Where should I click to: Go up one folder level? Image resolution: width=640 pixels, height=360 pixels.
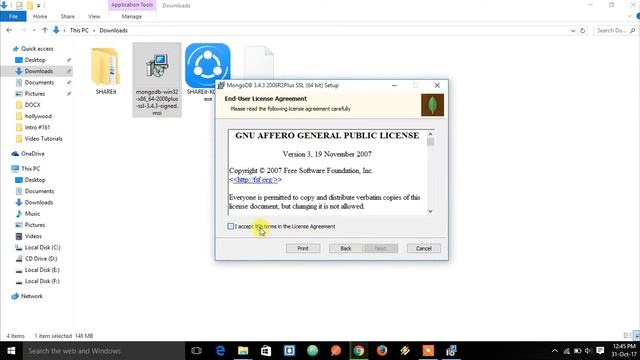[x=44, y=30]
